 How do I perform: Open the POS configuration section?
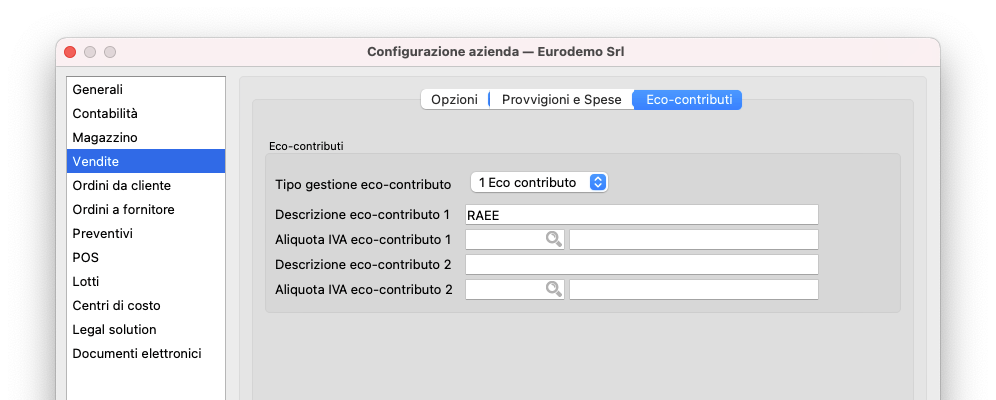pyautogui.click(x=86, y=257)
